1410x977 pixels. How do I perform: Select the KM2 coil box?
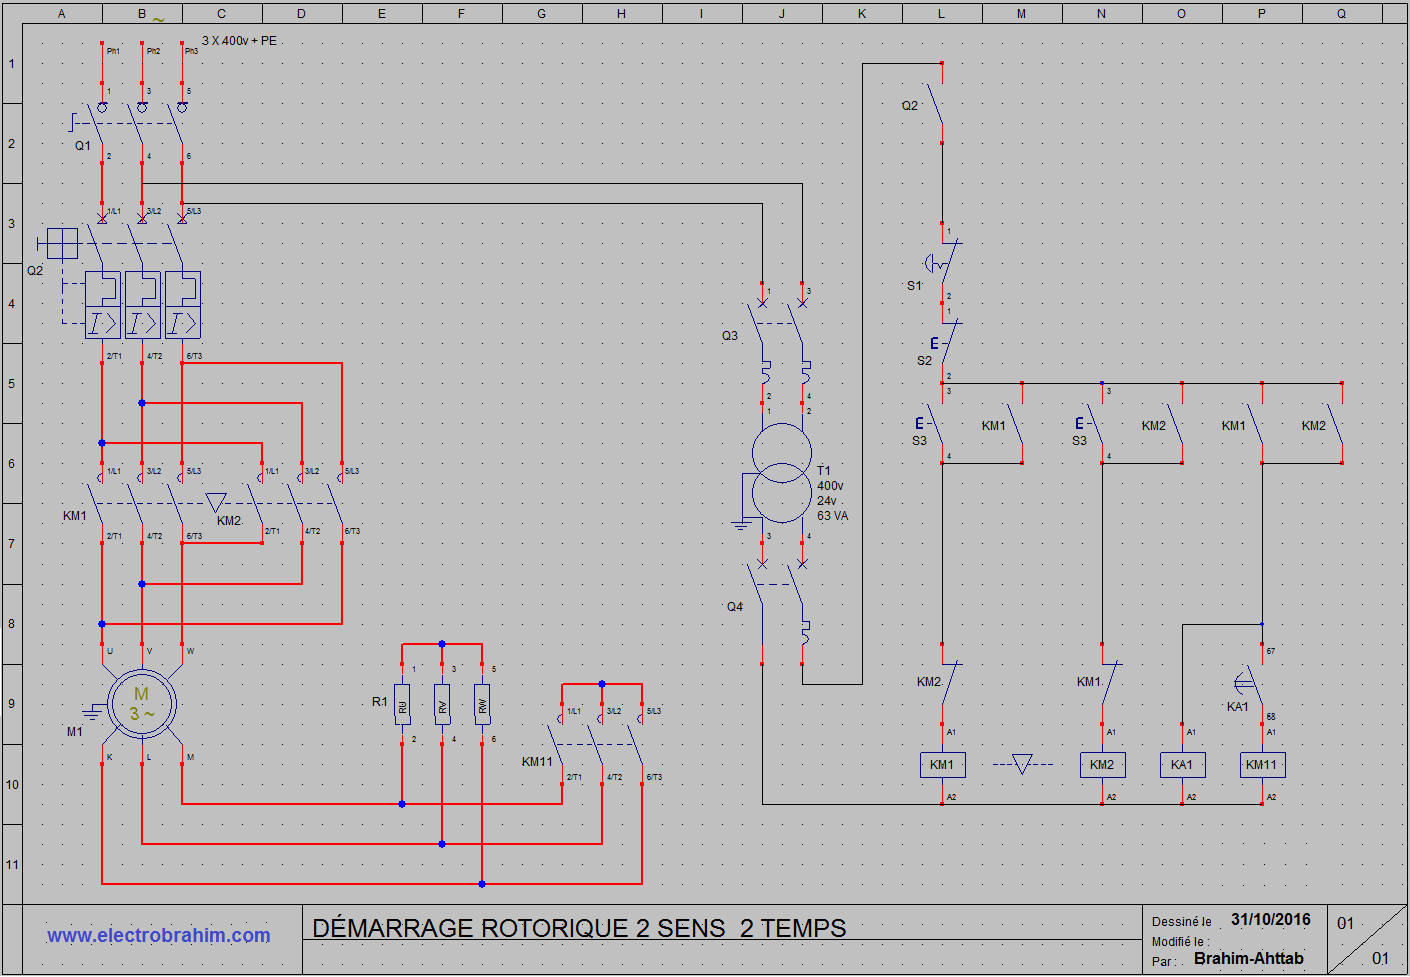click(1102, 765)
